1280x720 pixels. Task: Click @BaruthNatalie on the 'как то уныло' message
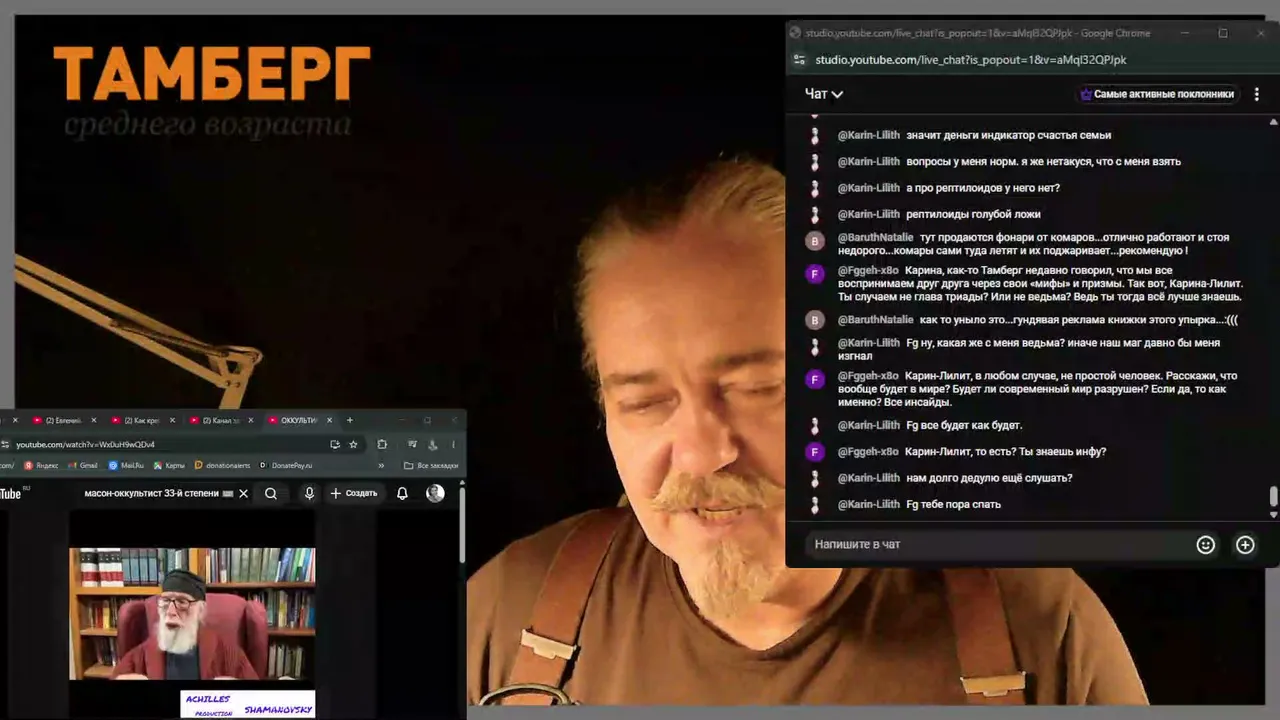point(875,320)
